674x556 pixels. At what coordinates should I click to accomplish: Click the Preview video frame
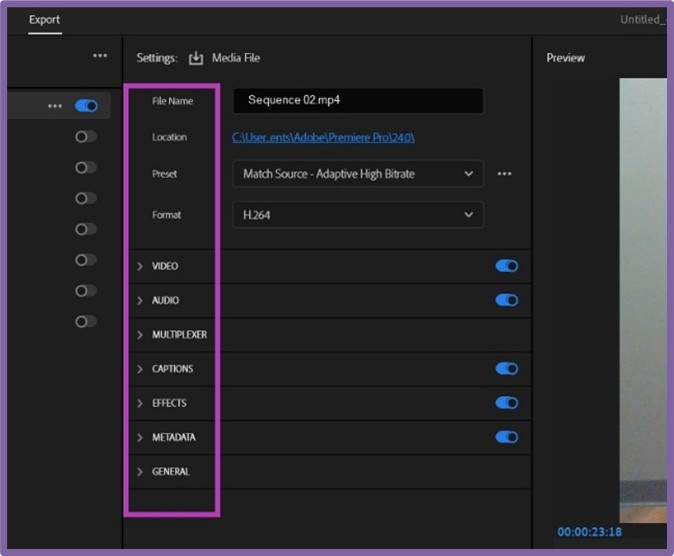tap(643, 300)
